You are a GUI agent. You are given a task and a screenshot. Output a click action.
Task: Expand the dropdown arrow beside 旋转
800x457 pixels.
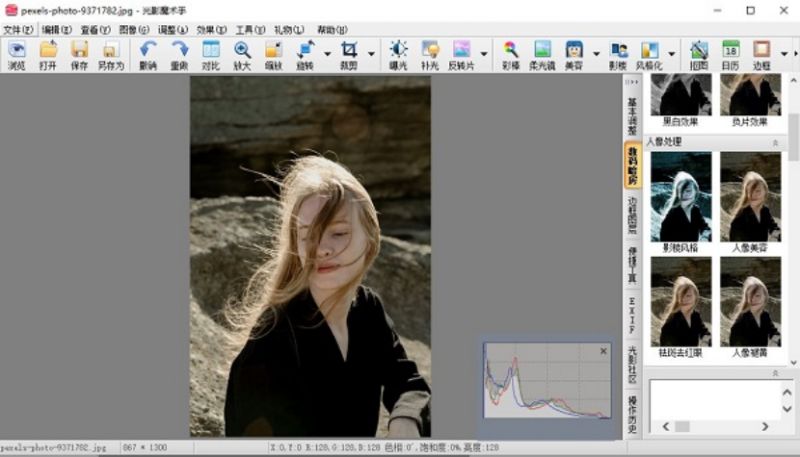pyautogui.click(x=327, y=54)
